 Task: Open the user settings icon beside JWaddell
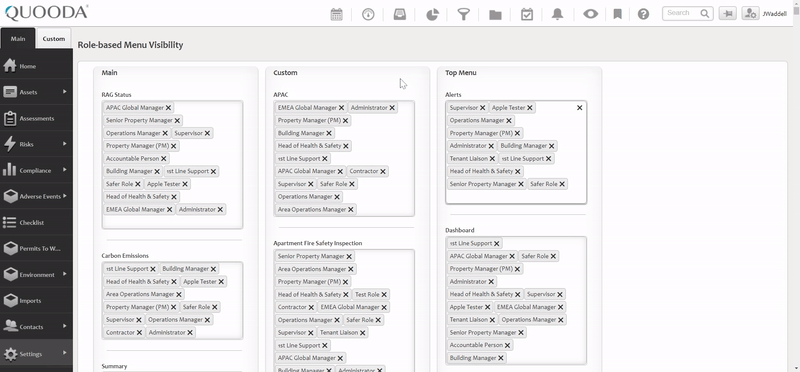[750, 14]
